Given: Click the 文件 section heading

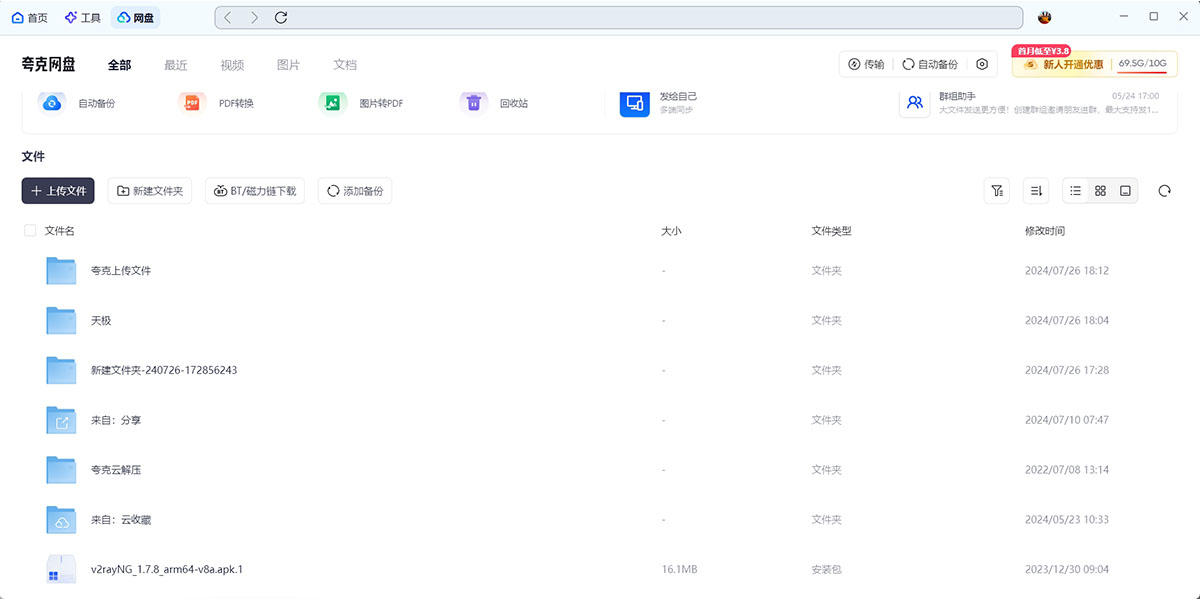Looking at the screenshot, I should tap(33, 157).
